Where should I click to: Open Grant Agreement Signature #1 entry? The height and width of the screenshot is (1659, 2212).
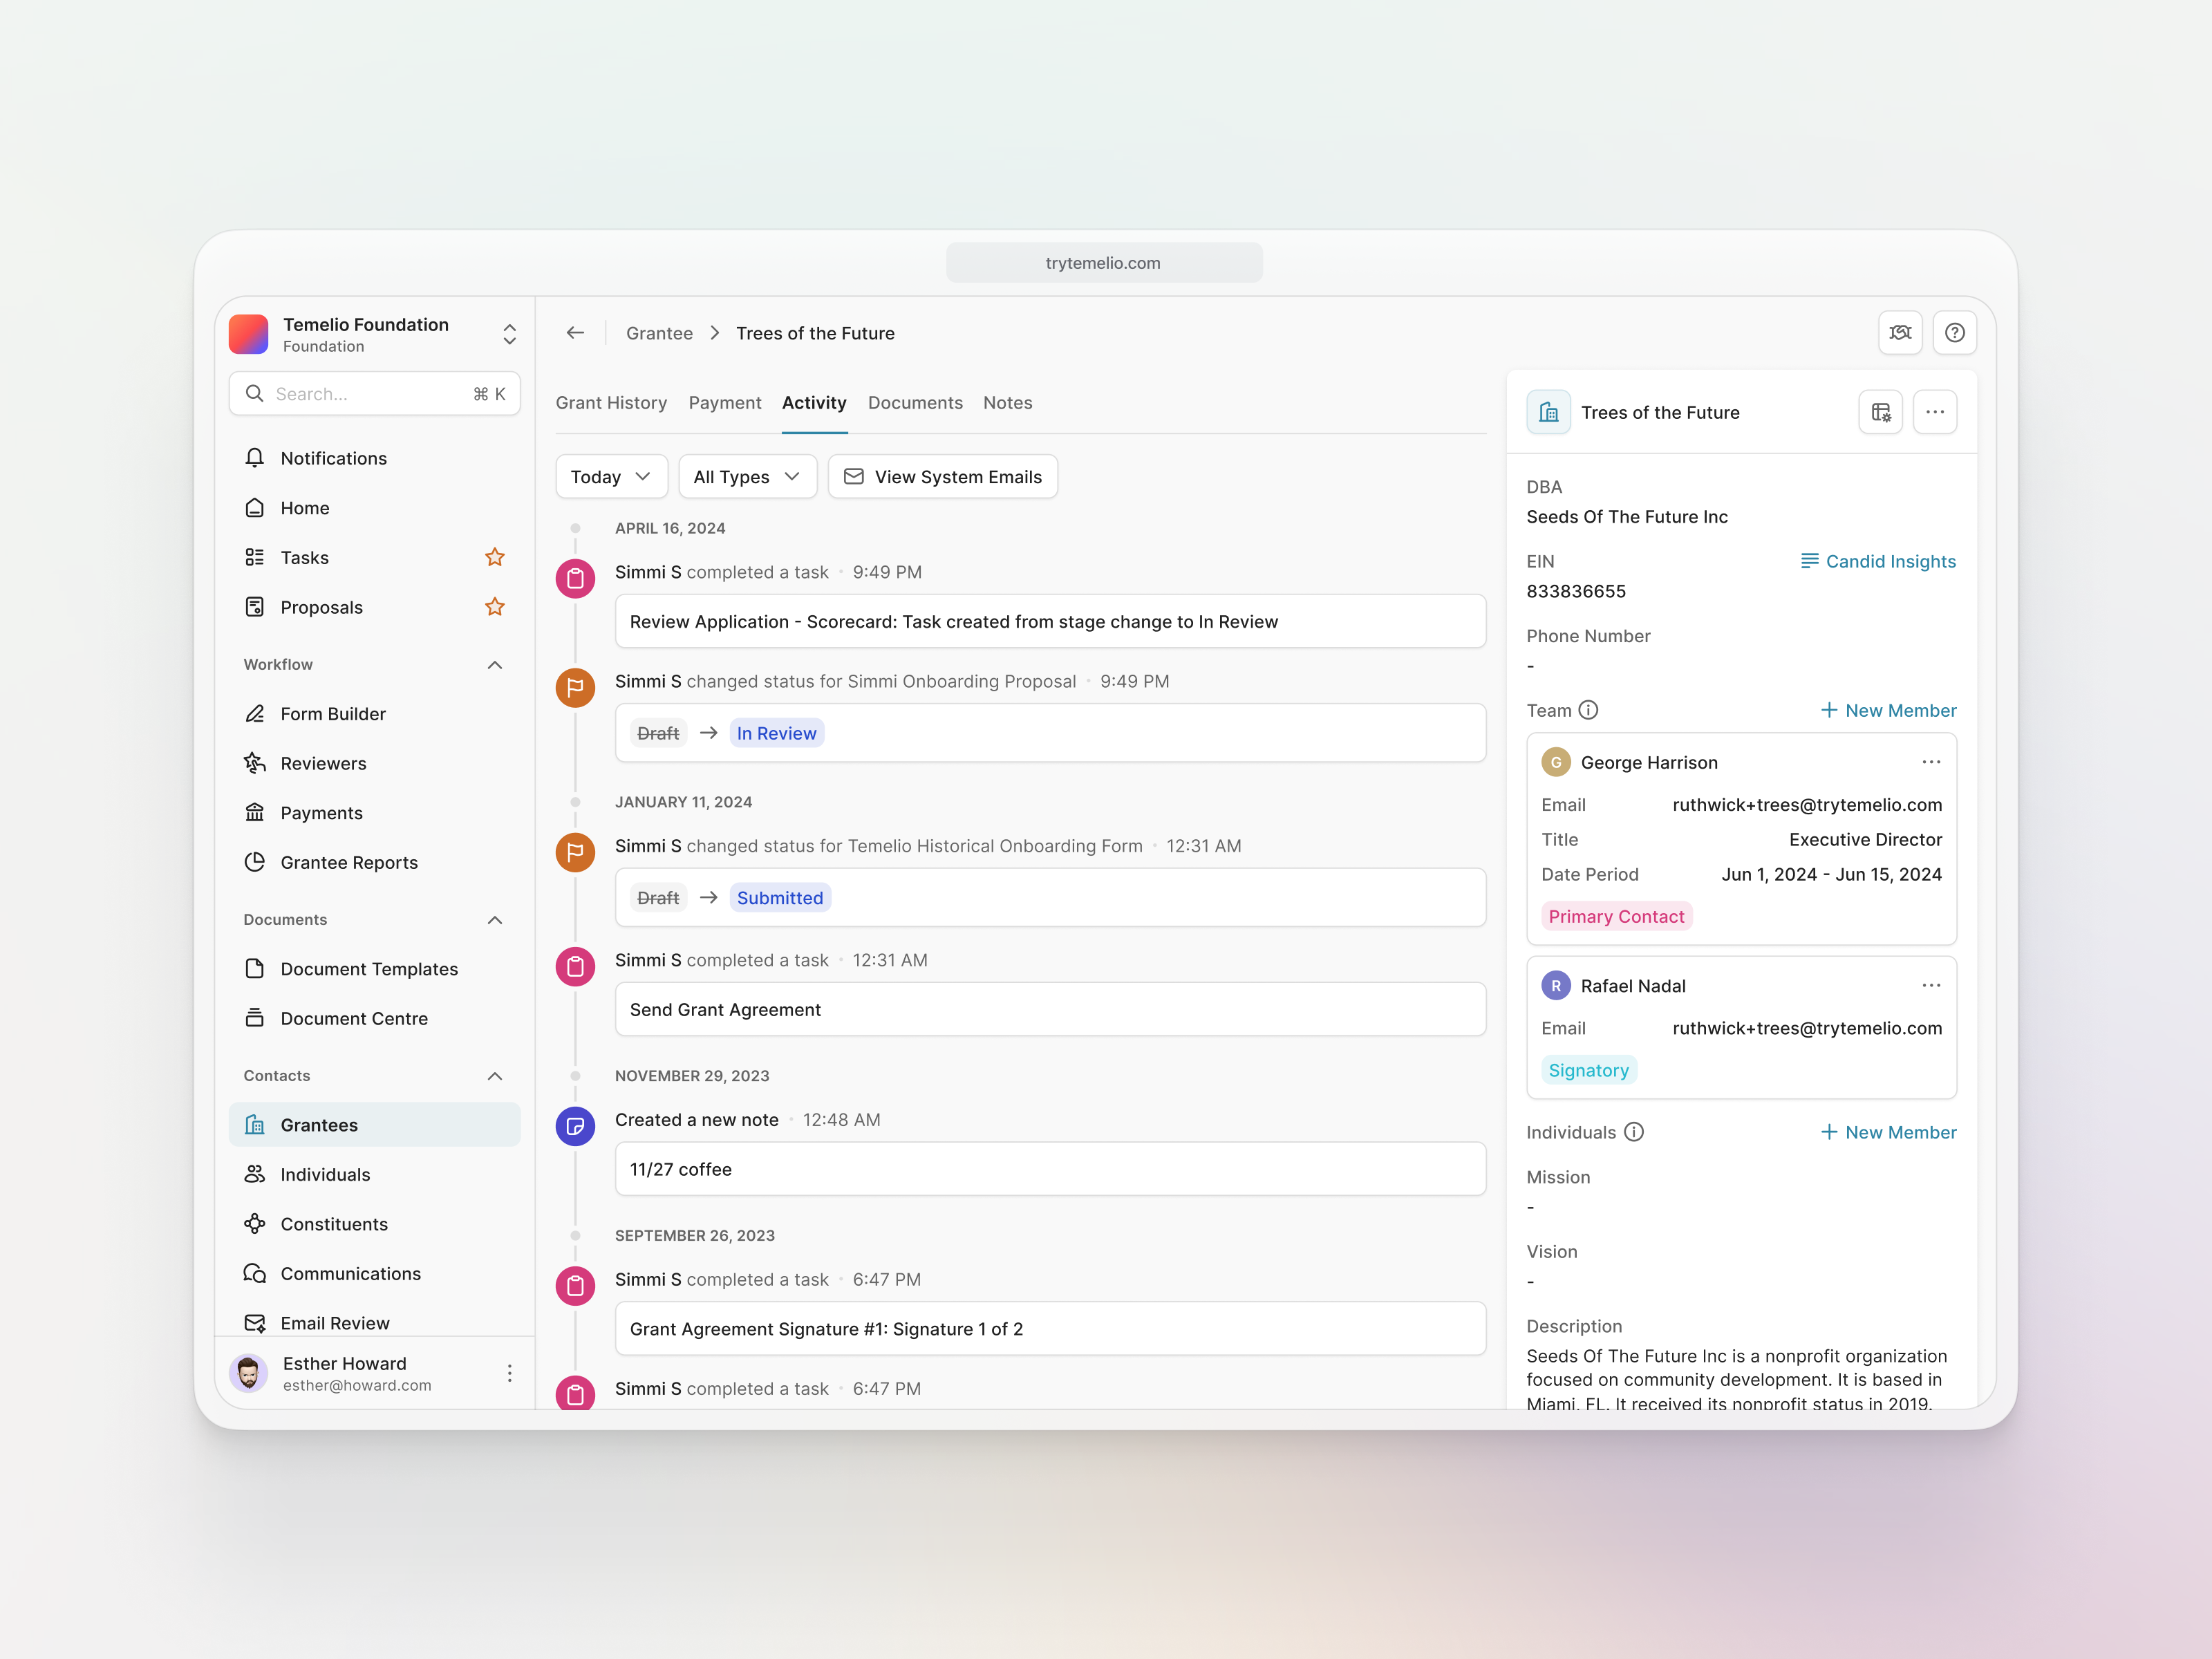[1050, 1329]
